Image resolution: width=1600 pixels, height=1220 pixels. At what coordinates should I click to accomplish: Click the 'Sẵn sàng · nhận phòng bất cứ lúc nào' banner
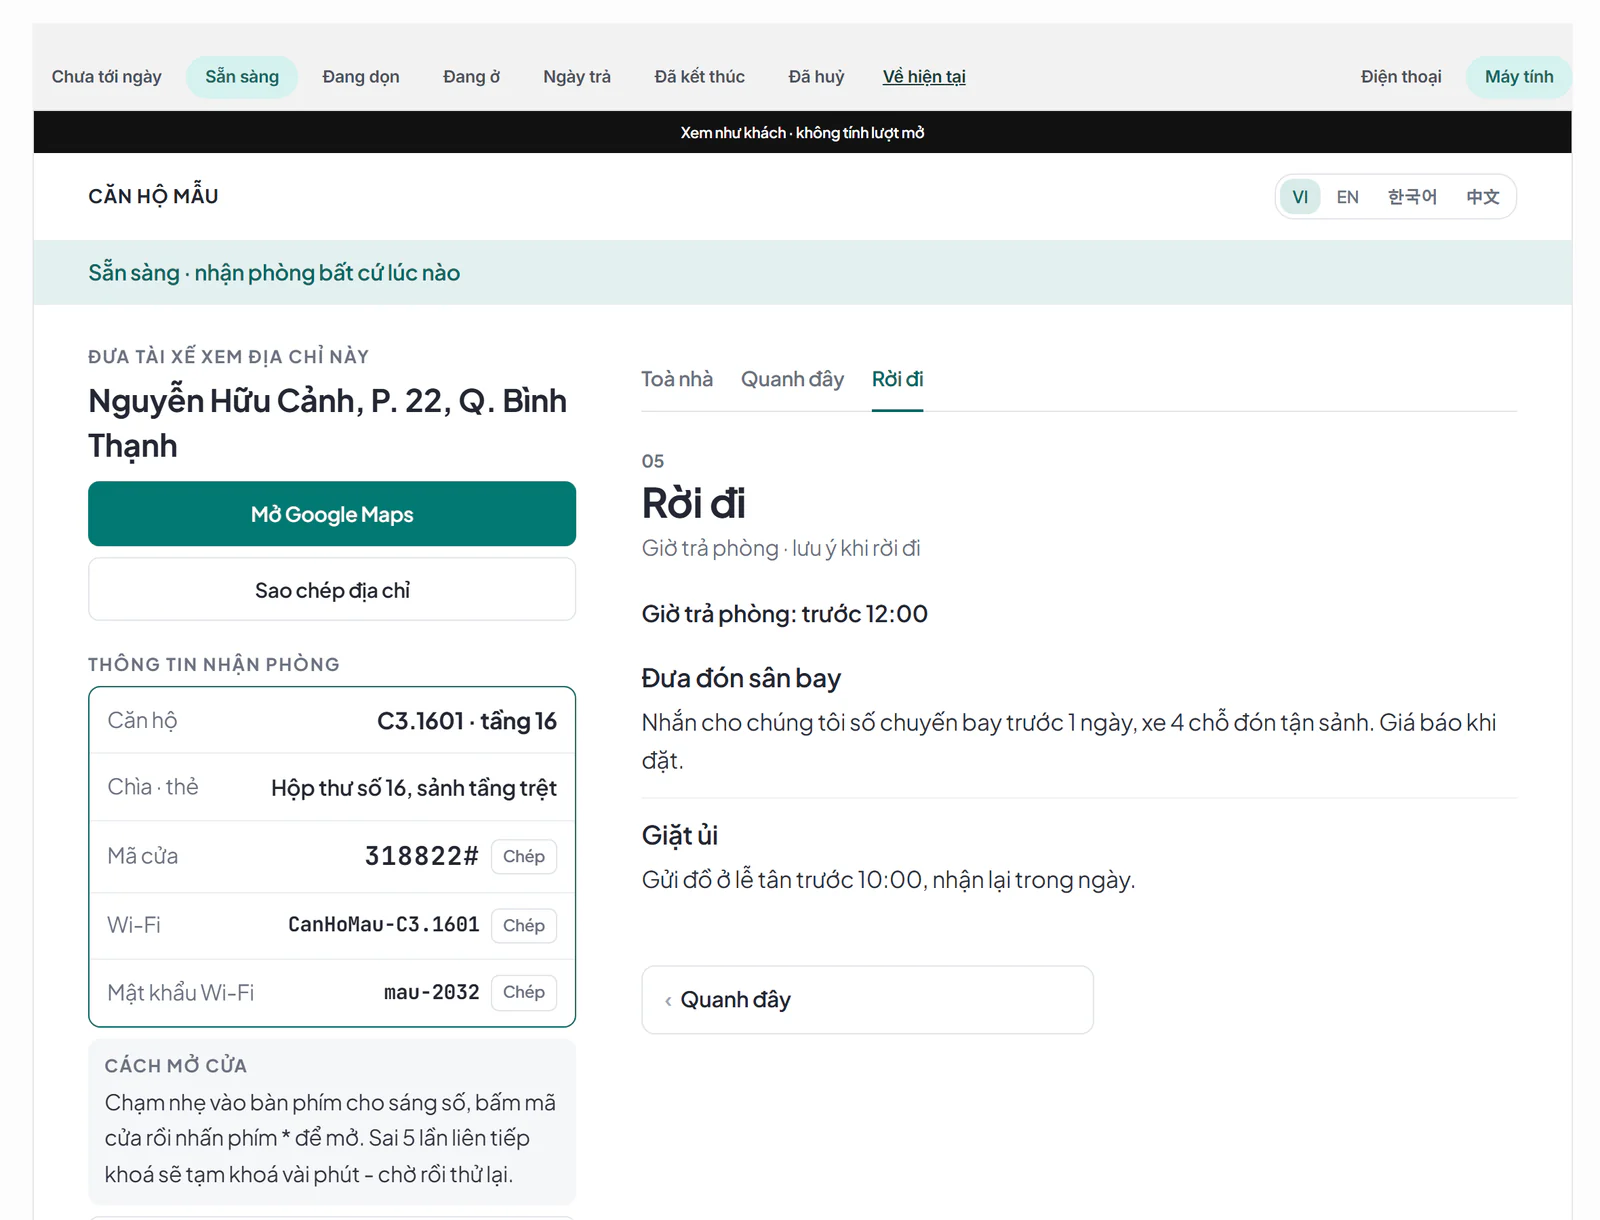(802, 272)
